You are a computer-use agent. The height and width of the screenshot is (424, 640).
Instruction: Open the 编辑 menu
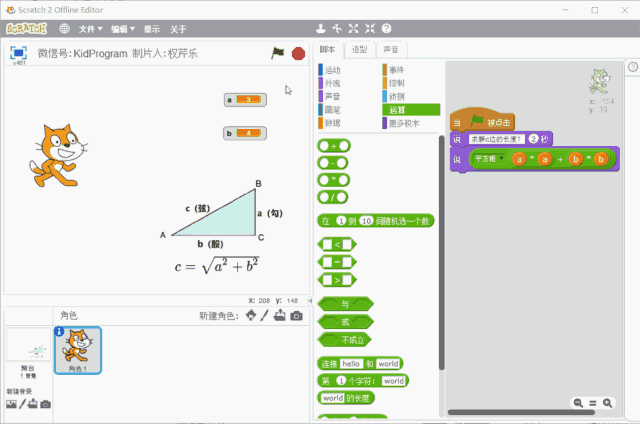pyautogui.click(x=123, y=28)
